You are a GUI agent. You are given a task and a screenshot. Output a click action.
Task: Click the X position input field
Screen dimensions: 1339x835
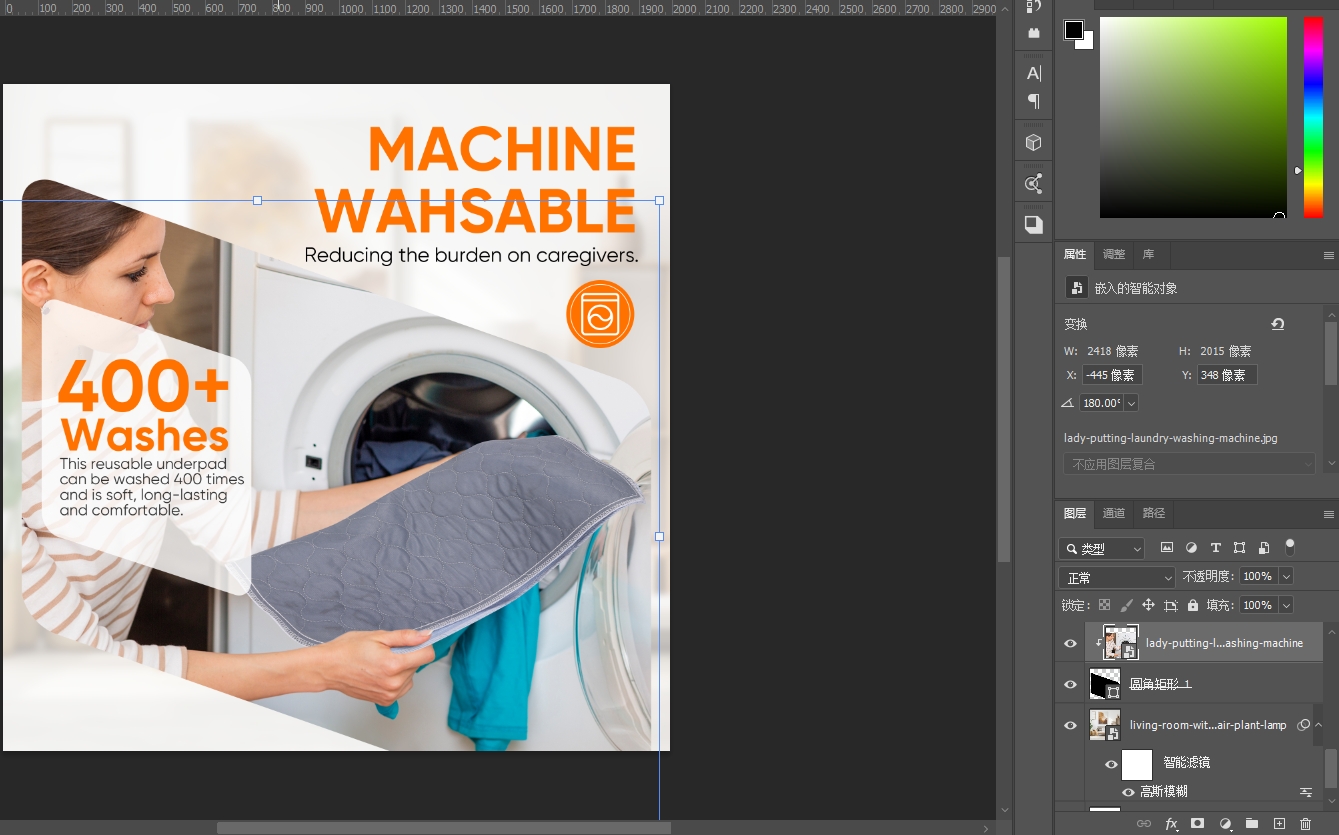pos(1112,375)
